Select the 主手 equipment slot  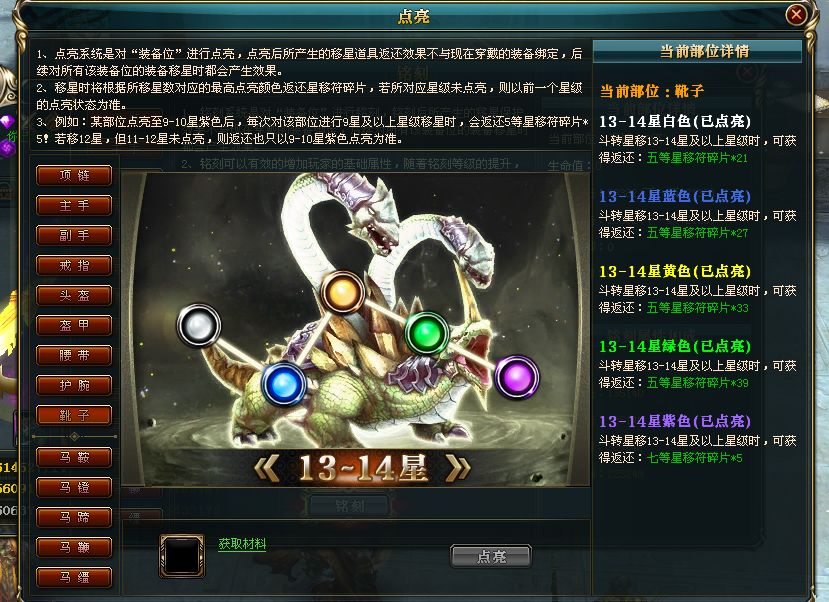point(74,206)
